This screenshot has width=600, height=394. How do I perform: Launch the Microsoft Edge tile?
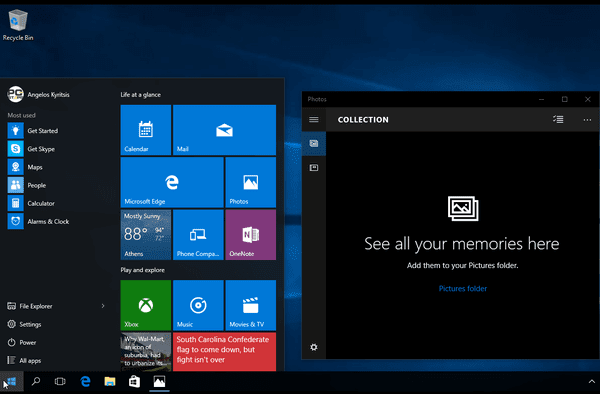172,182
